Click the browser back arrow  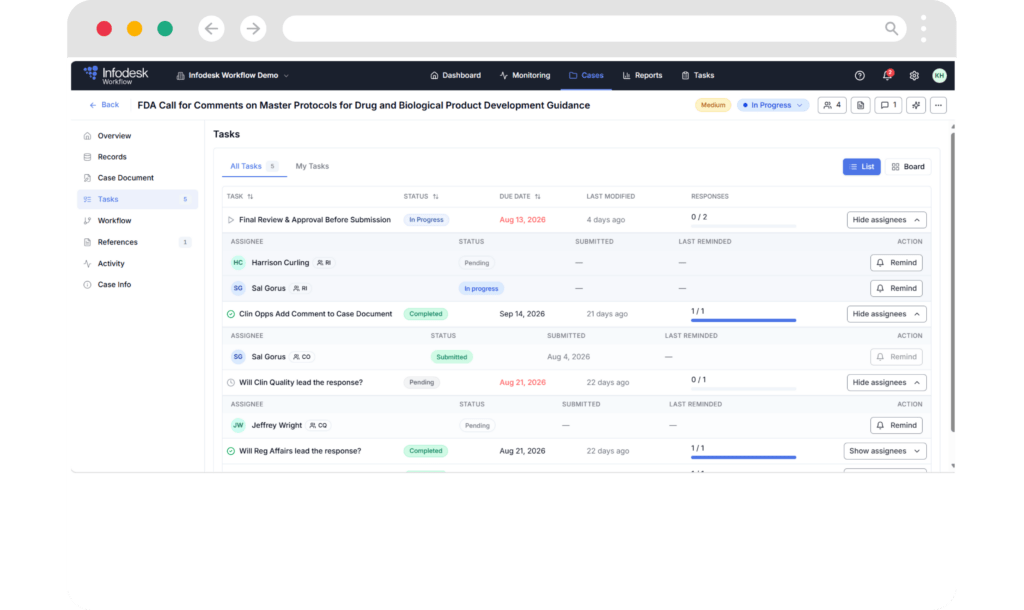tap(211, 29)
